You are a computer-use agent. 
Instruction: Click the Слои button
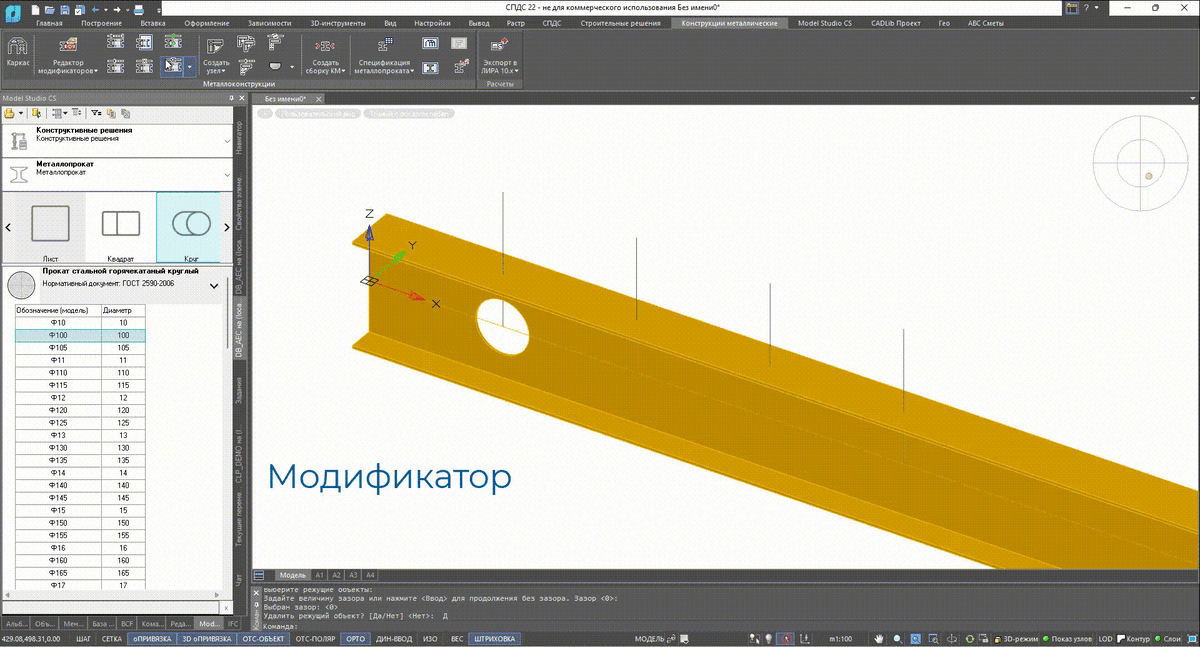(1169, 638)
